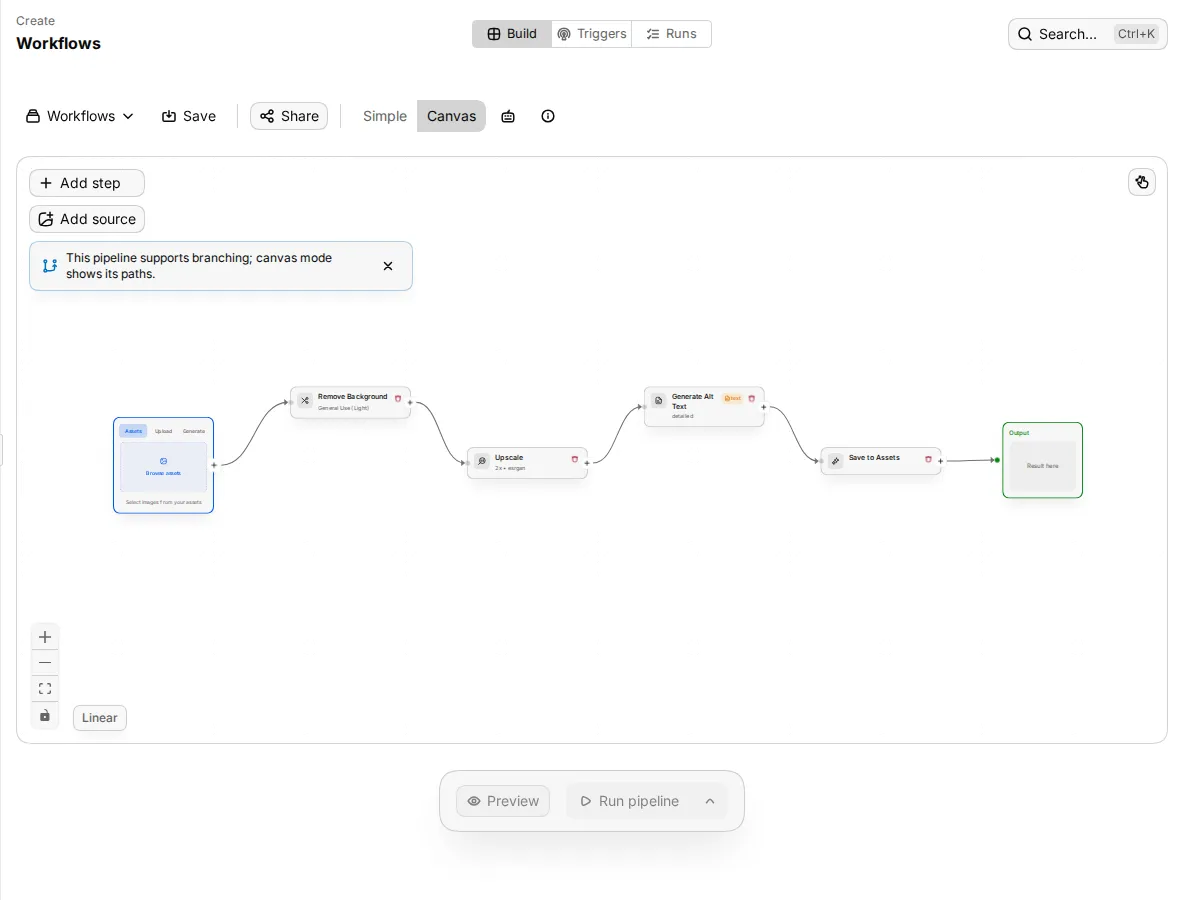Click the branching notice icon

pos(50,266)
